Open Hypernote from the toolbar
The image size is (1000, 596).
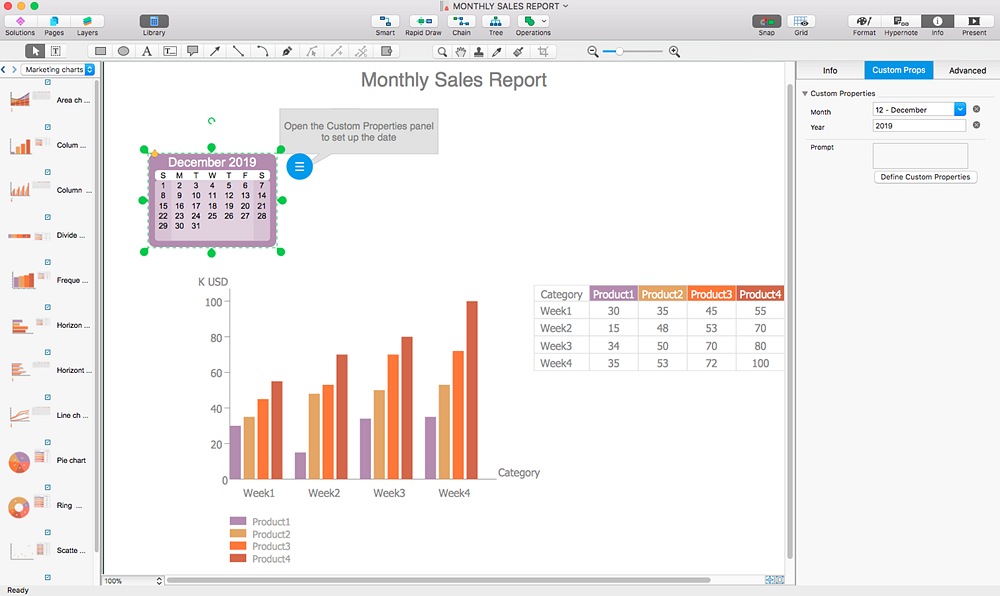[903, 21]
